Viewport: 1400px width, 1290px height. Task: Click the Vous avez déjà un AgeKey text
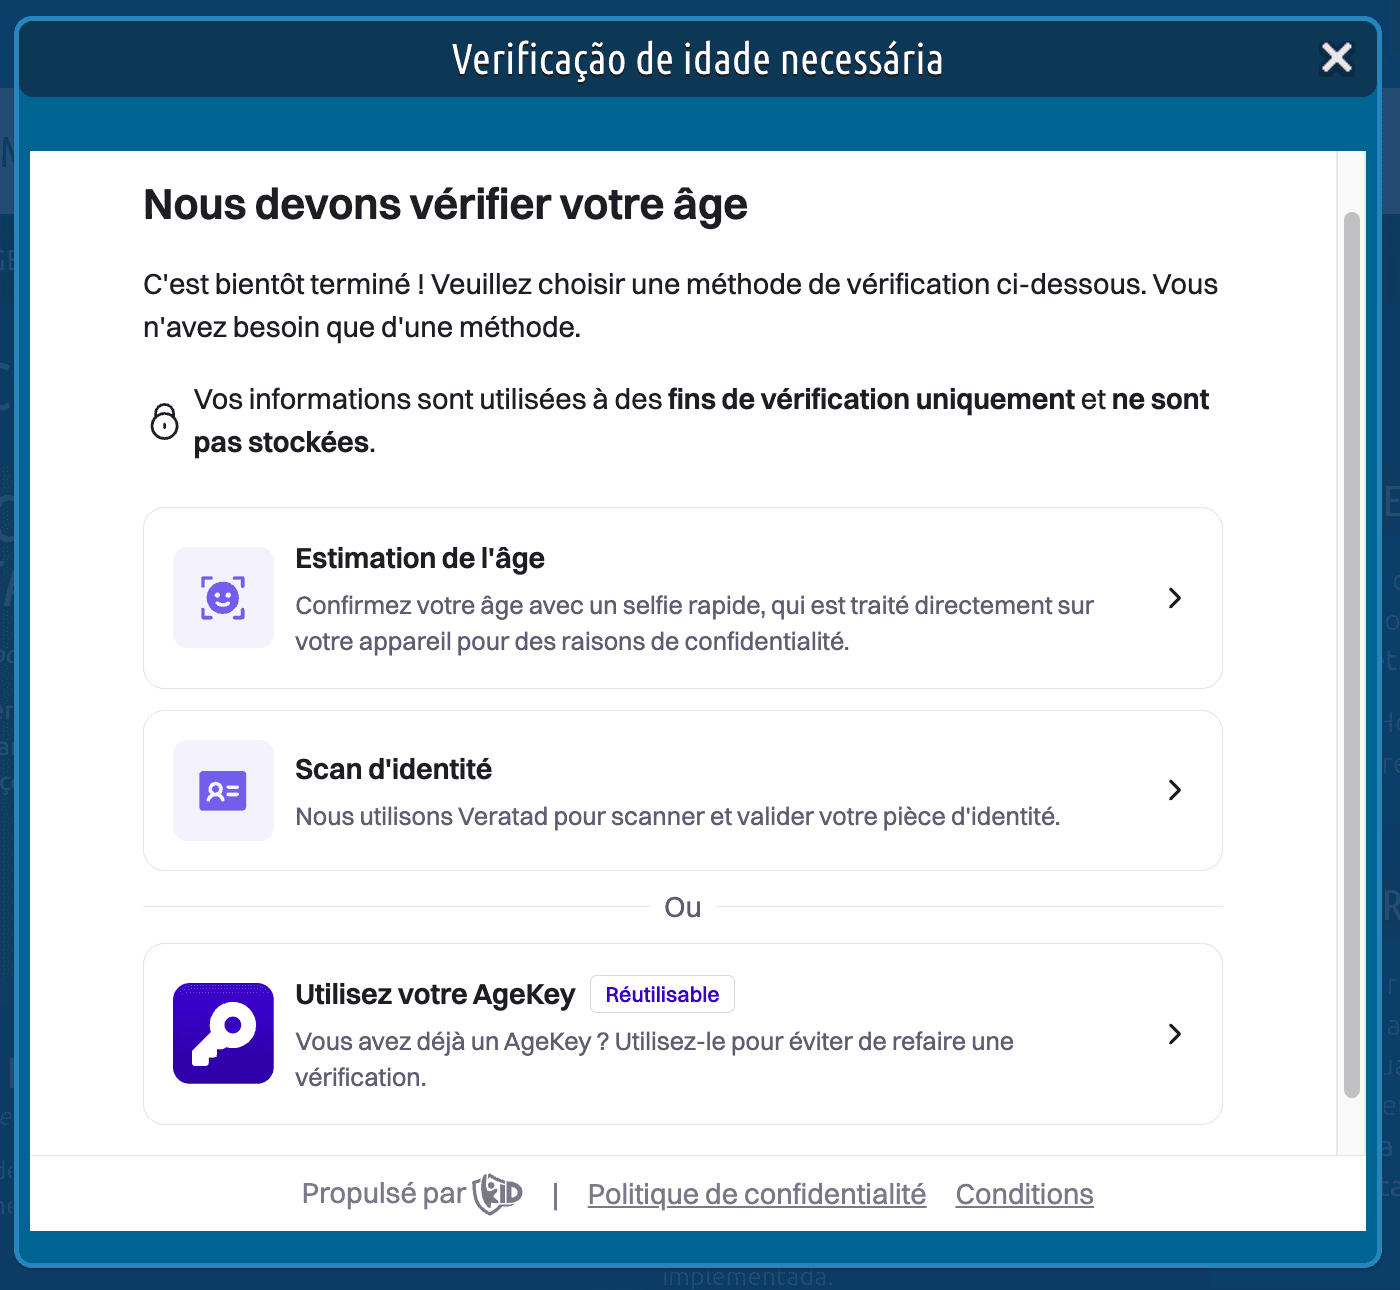(x=654, y=1059)
